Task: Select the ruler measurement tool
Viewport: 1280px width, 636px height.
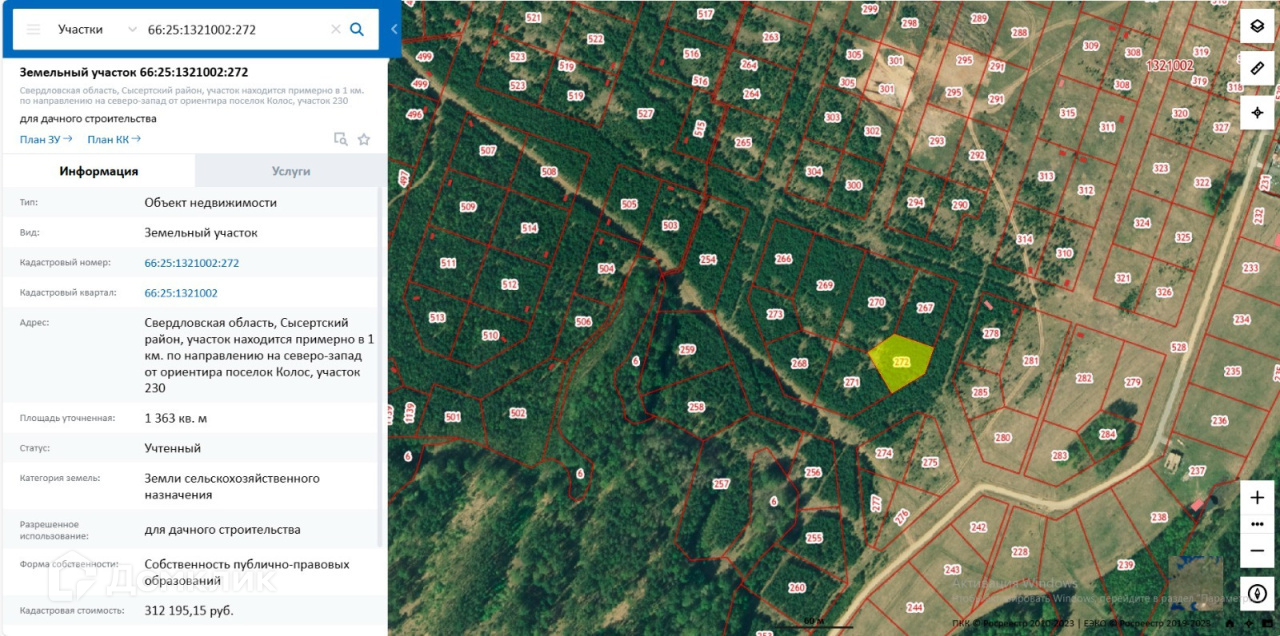Action: click(1257, 69)
